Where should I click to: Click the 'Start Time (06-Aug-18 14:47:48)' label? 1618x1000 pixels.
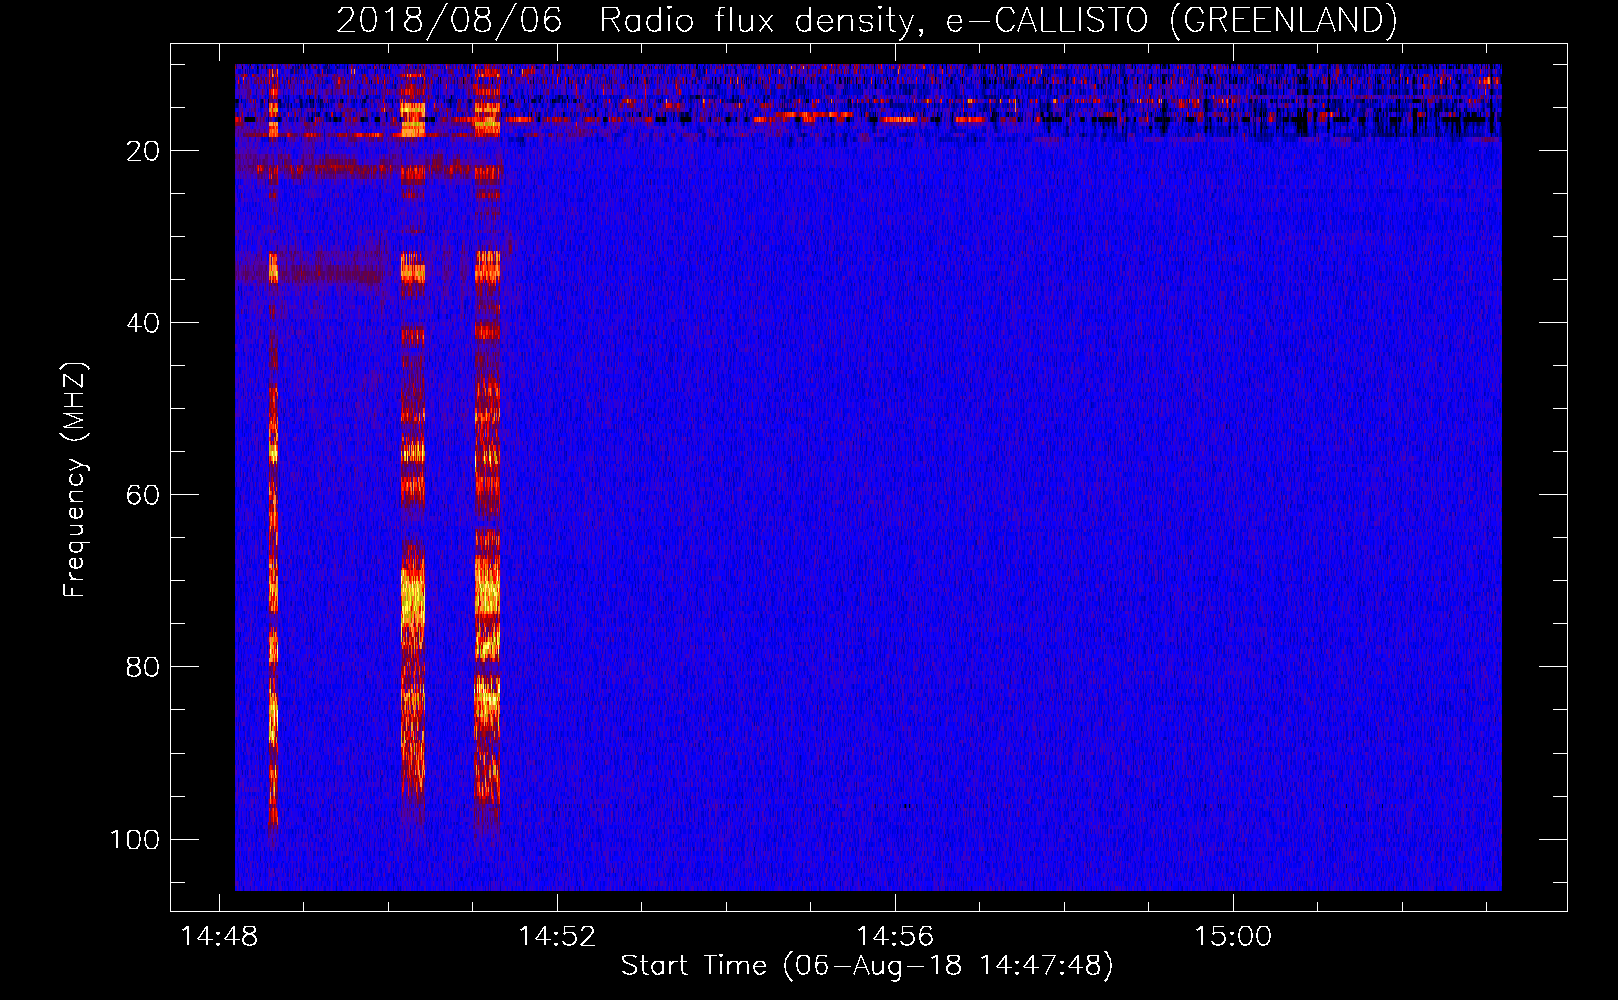pos(867,966)
